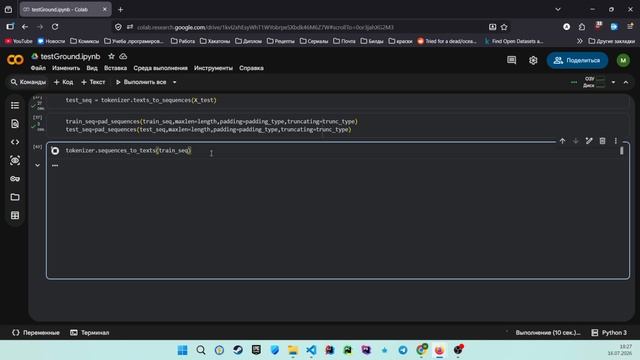This screenshot has height=360, width=640.
Task: Click the cloud save status icon
Action: (x=123, y=56)
